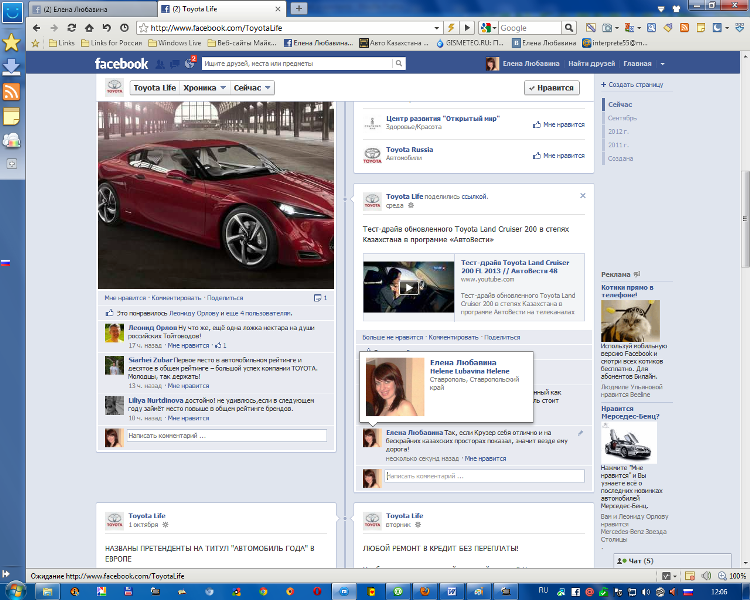Image resolution: width=750 pixels, height=600 pixels.
Task: Click Комментировать under the car photo
Action: tap(176, 298)
